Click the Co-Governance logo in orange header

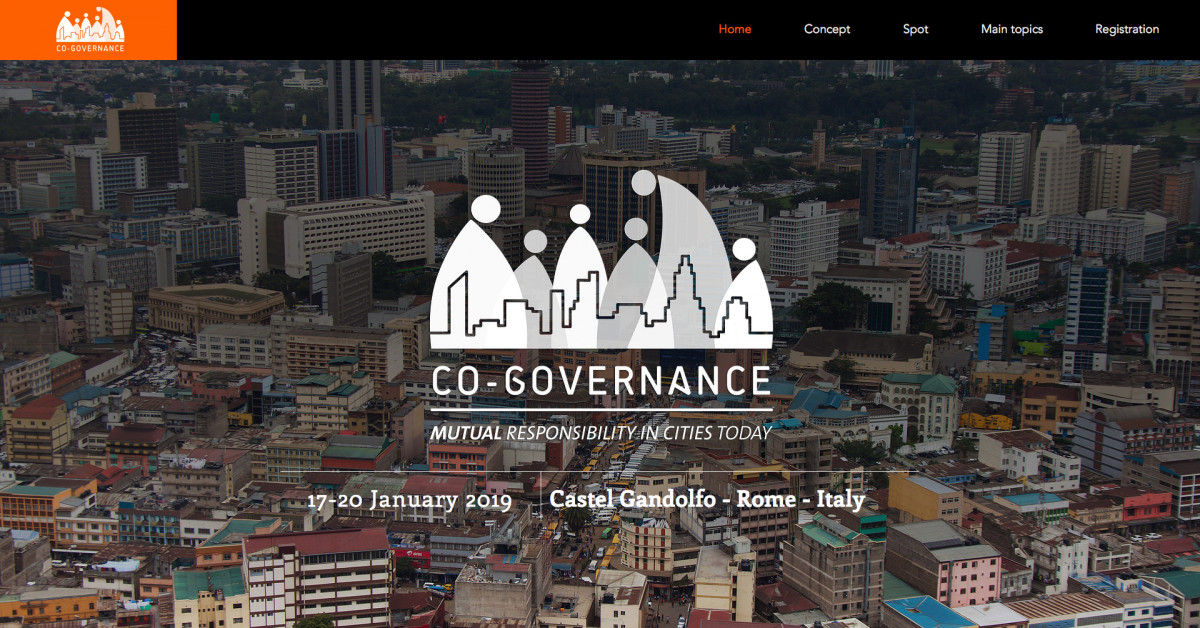click(x=90, y=30)
